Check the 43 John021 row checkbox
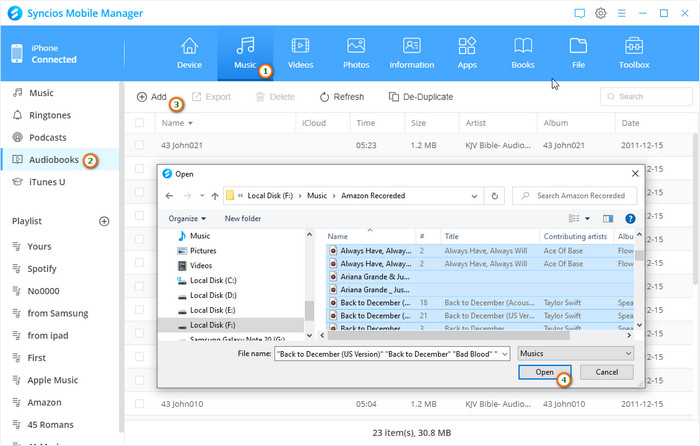This screenshot has height=446, width=700. [139, 145]
